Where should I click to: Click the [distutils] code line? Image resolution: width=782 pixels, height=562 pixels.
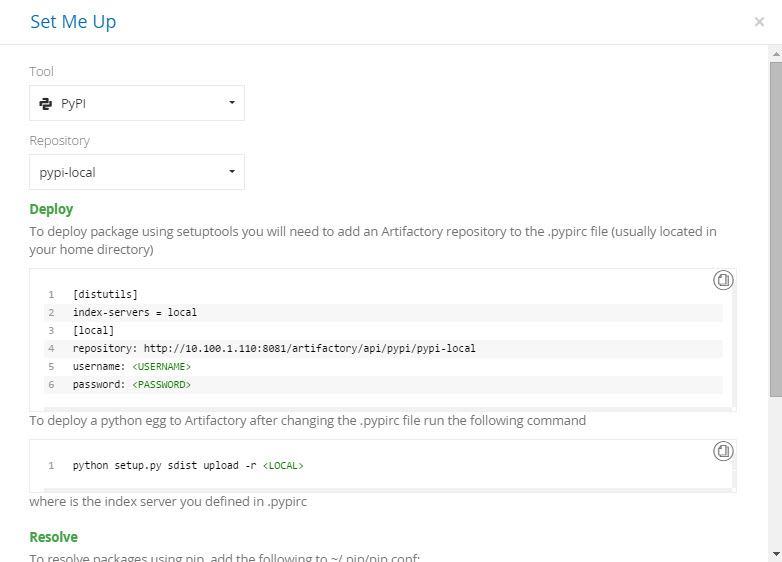(x=105, y=294)
